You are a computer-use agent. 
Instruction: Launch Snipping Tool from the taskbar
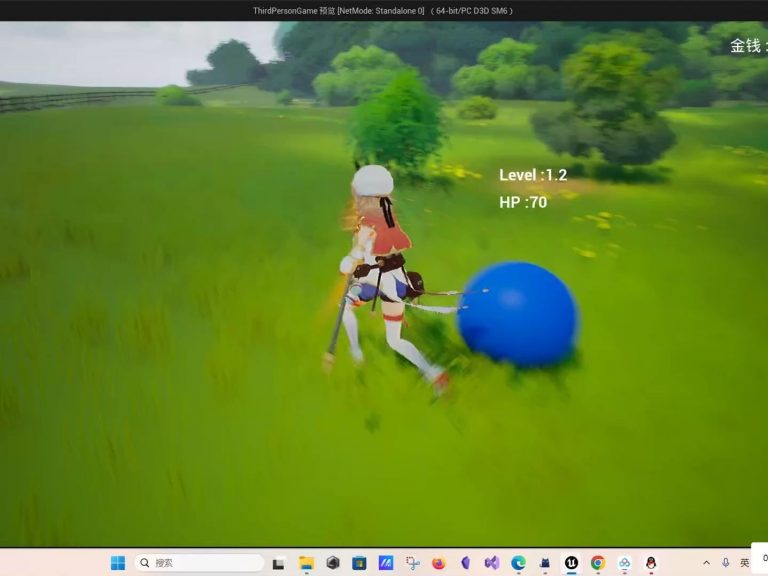412,563
